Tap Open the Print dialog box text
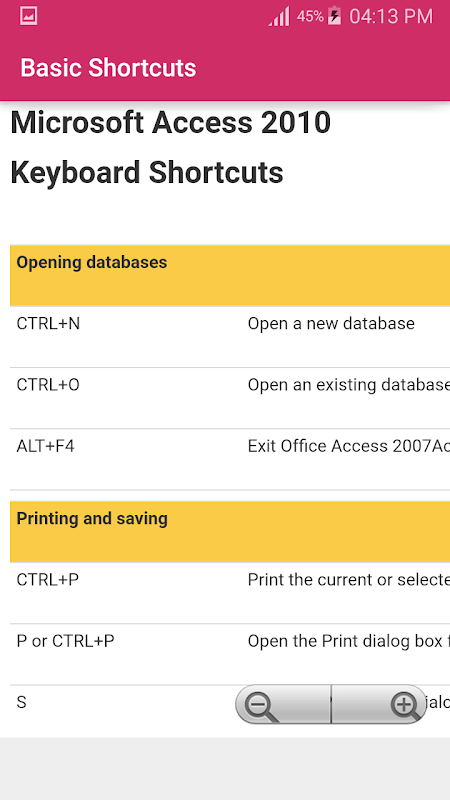 pos(349,641)
